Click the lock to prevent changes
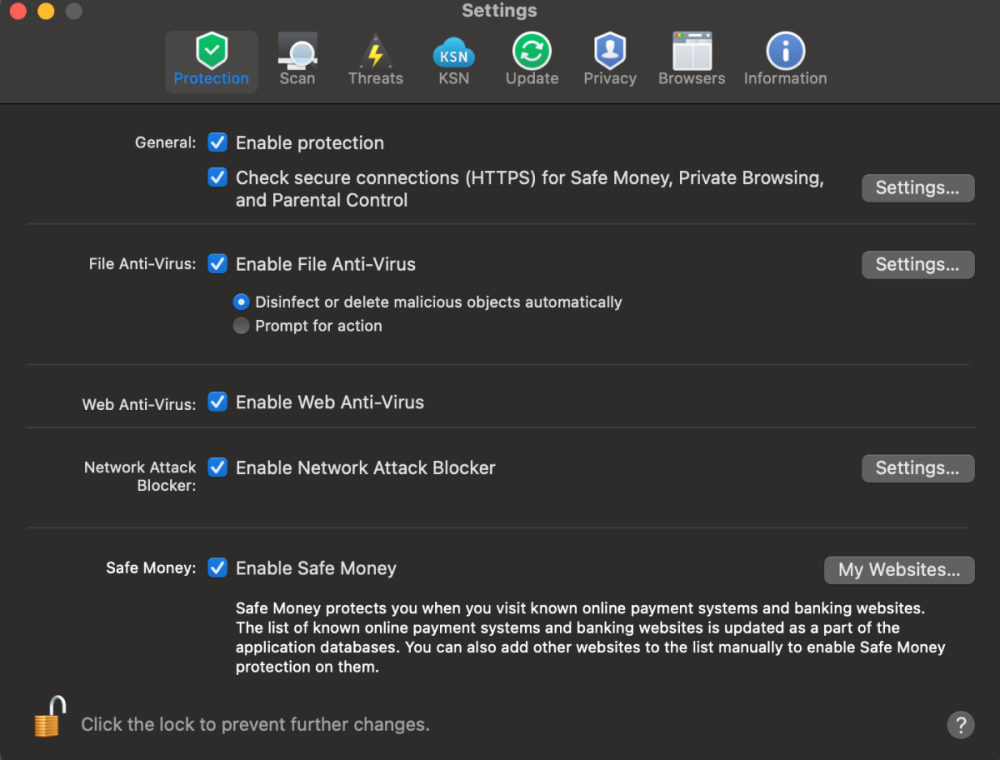The width and height of the screenshot is (1000, 760). [x=48, y=716]
